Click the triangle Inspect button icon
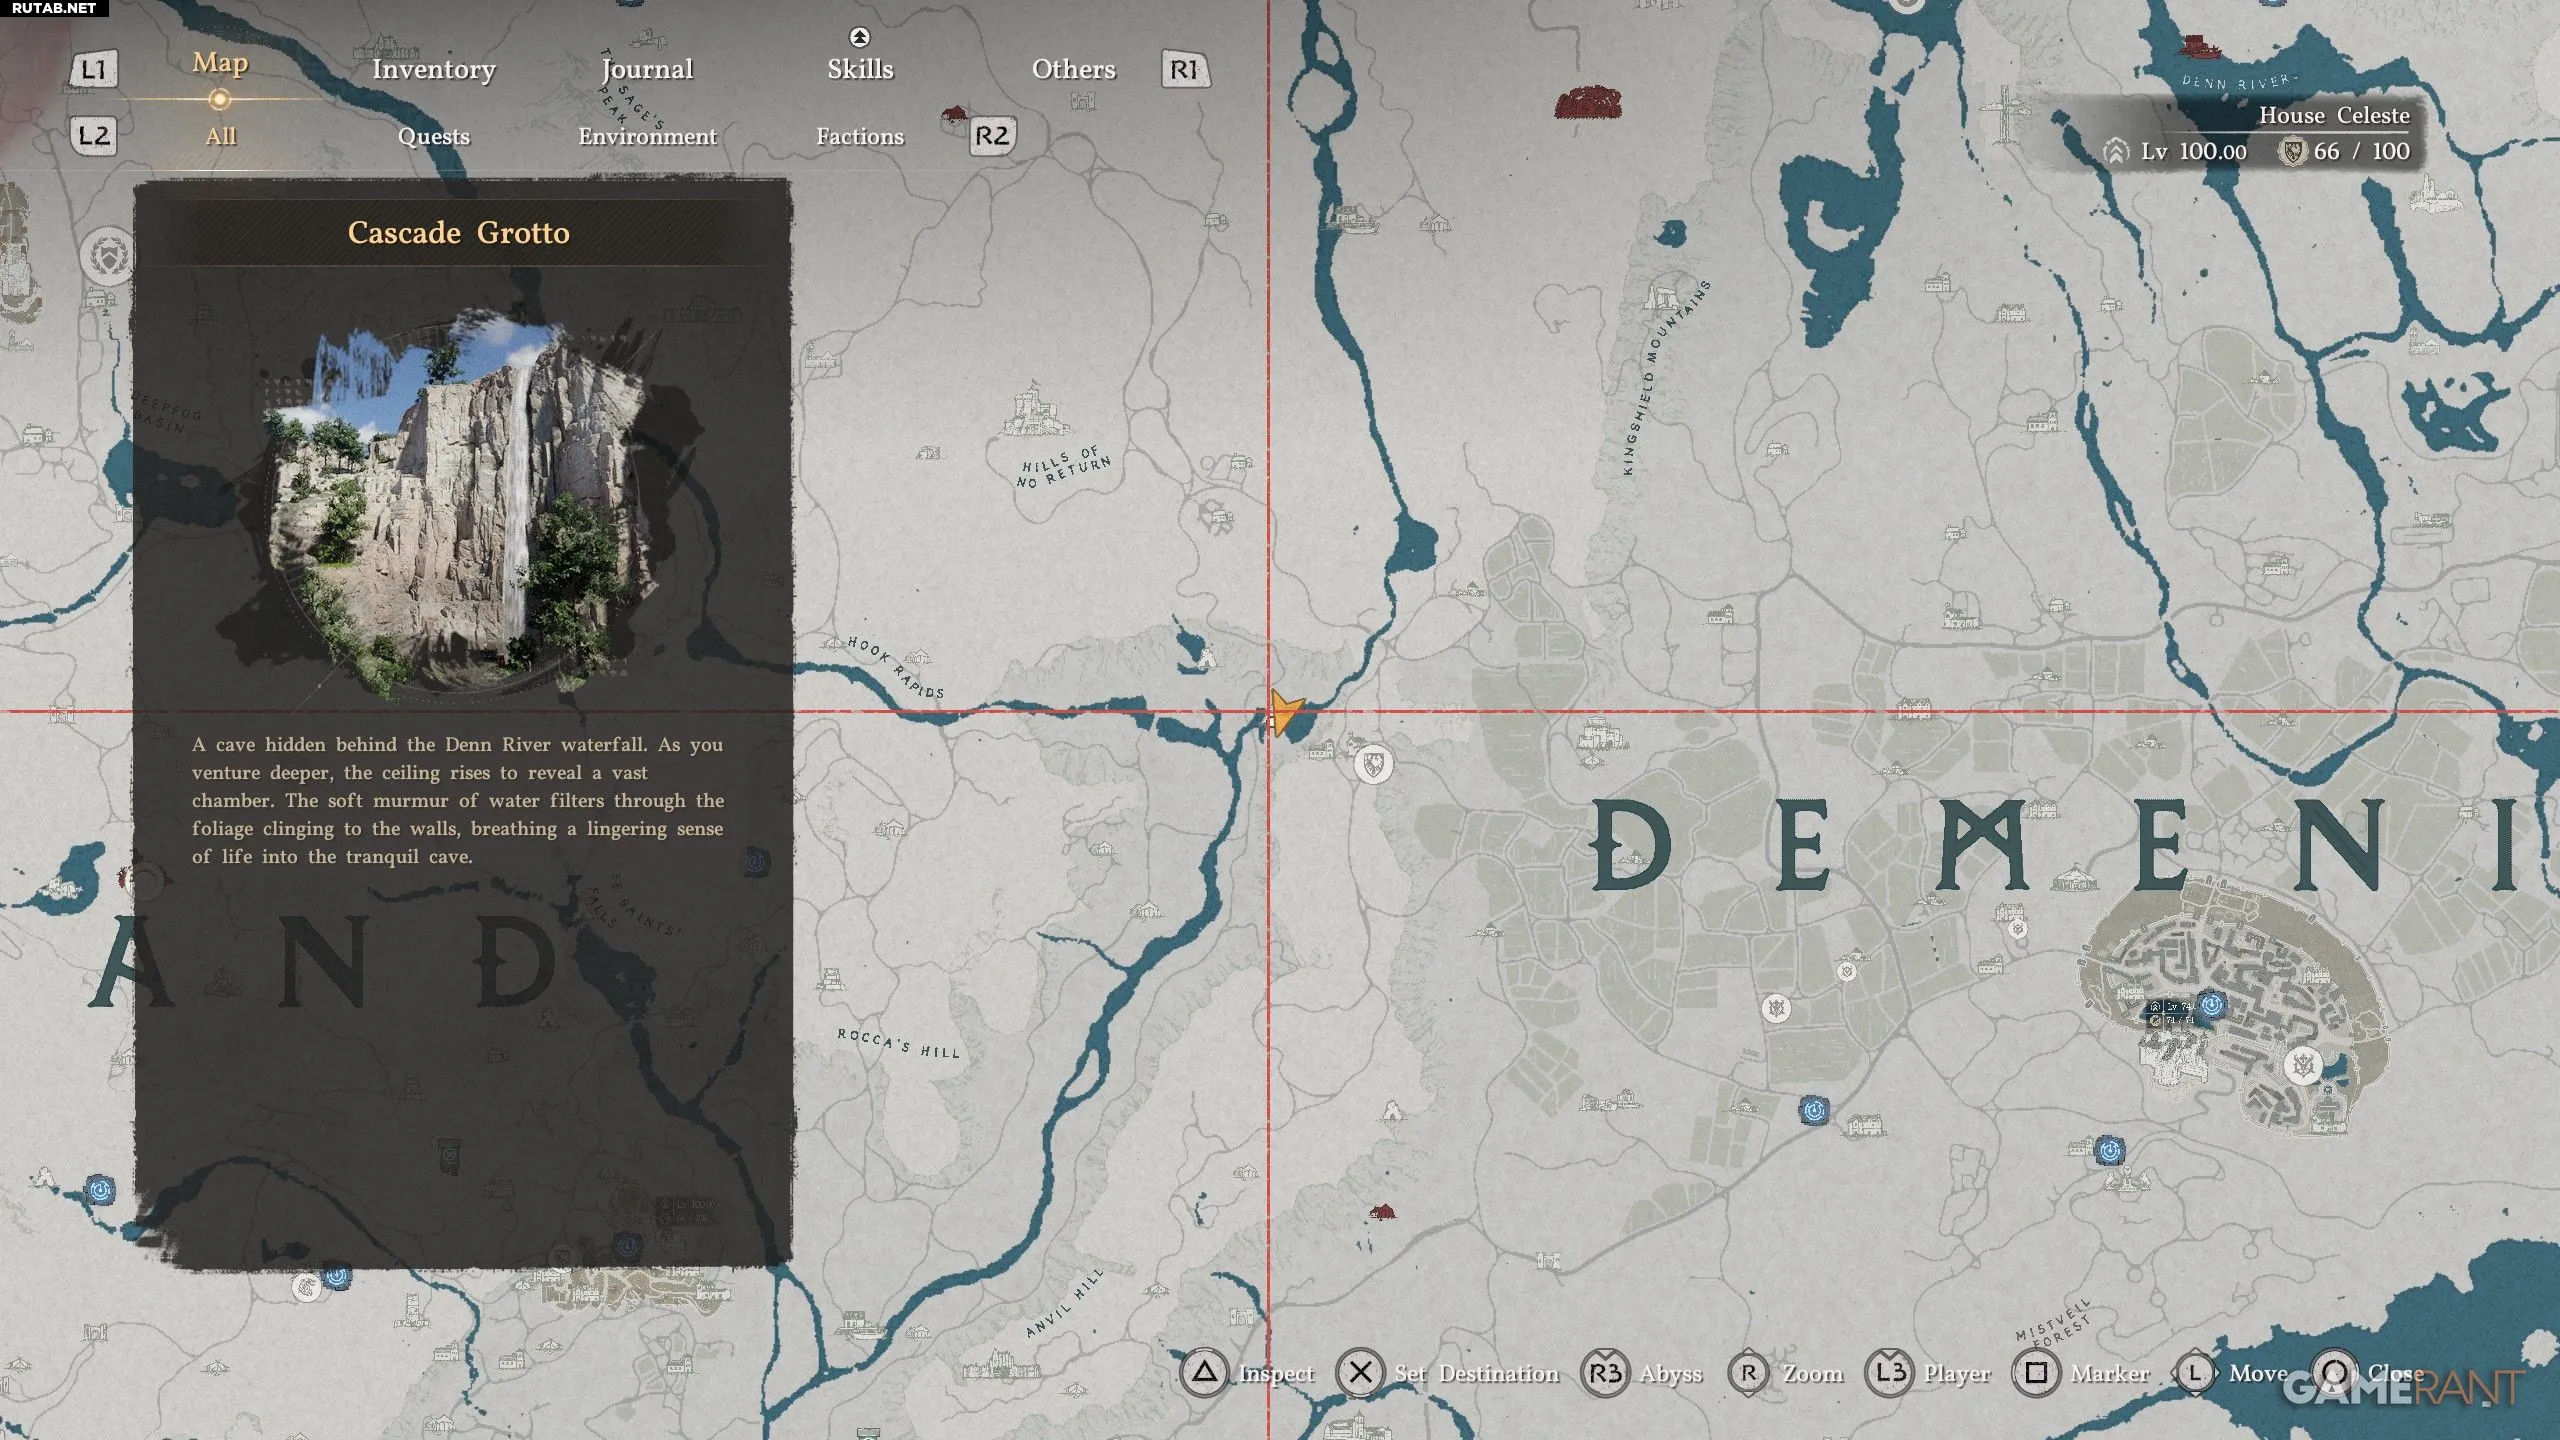This screenshot has width=2560, height=1440. [x=1205, y=1373]
